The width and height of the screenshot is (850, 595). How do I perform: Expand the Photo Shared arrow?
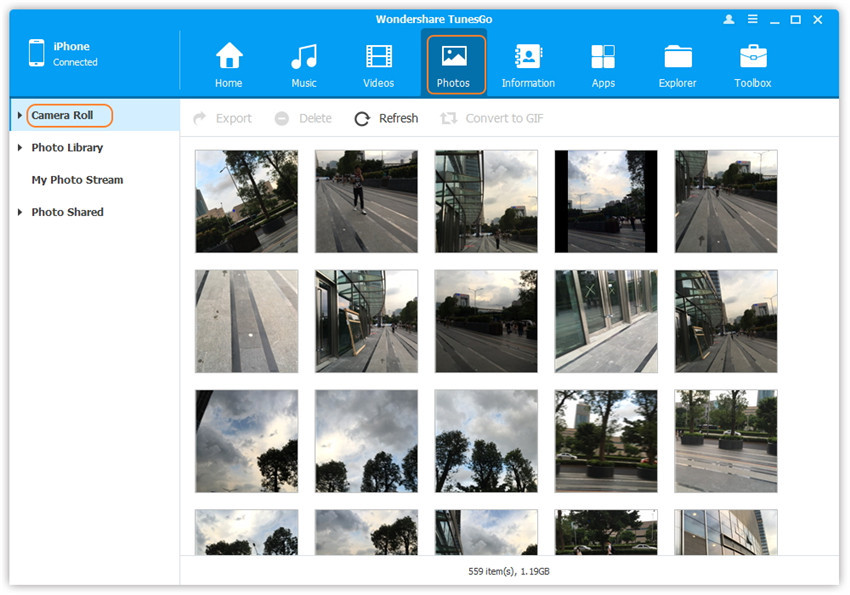(20, 212)
